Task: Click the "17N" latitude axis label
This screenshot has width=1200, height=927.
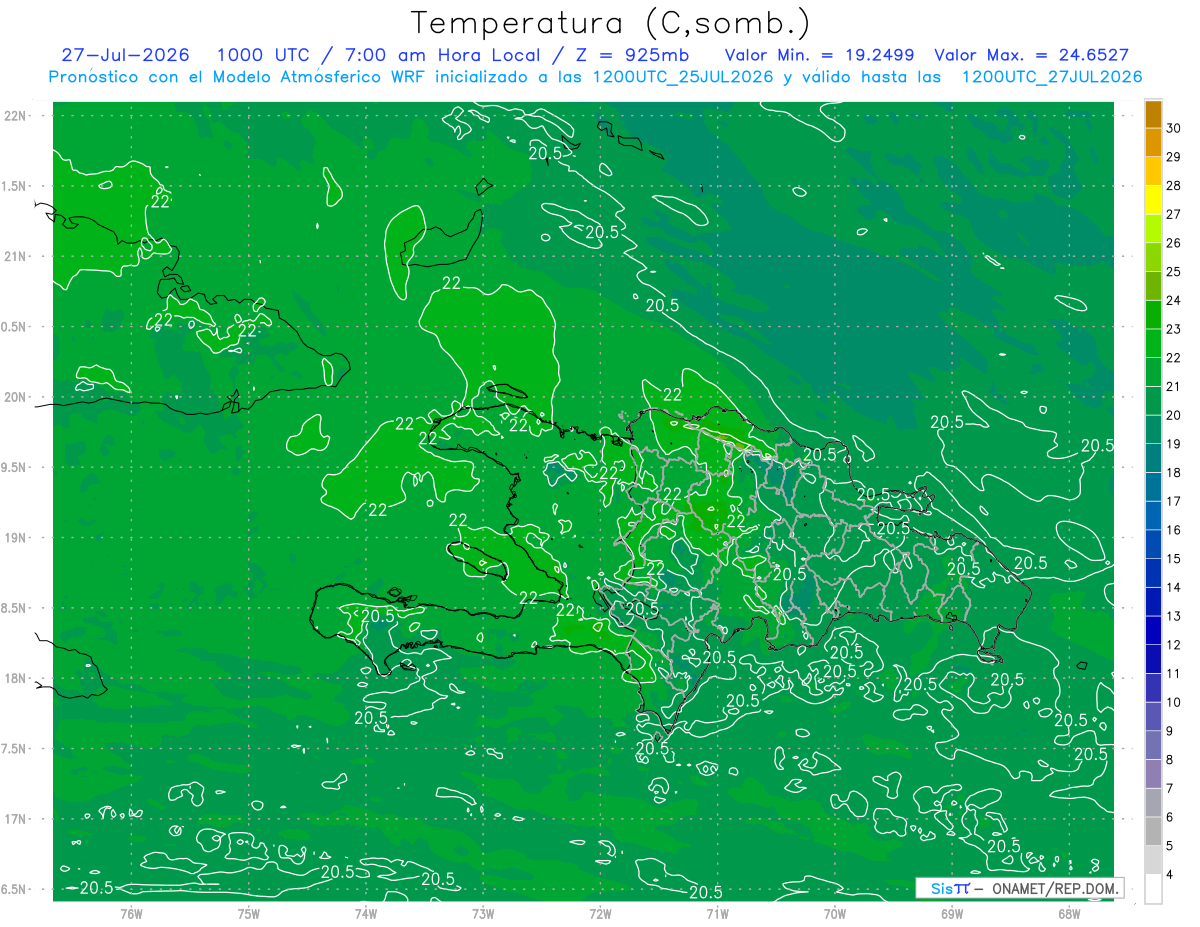Action: [x=17, y=819]
